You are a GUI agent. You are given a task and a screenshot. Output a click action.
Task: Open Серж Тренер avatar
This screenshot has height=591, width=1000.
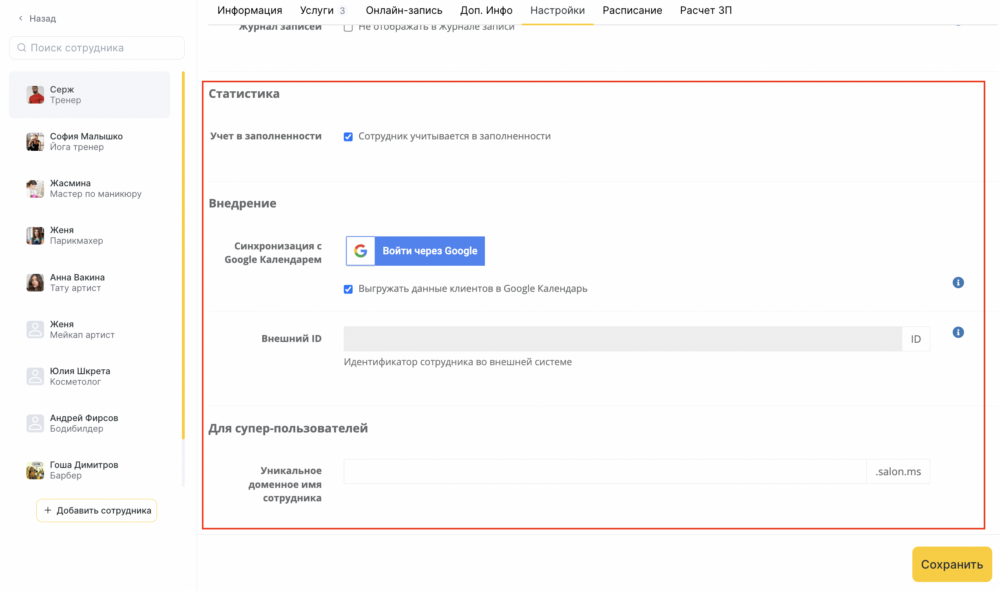pyautogui.click(x=35, y=94)
